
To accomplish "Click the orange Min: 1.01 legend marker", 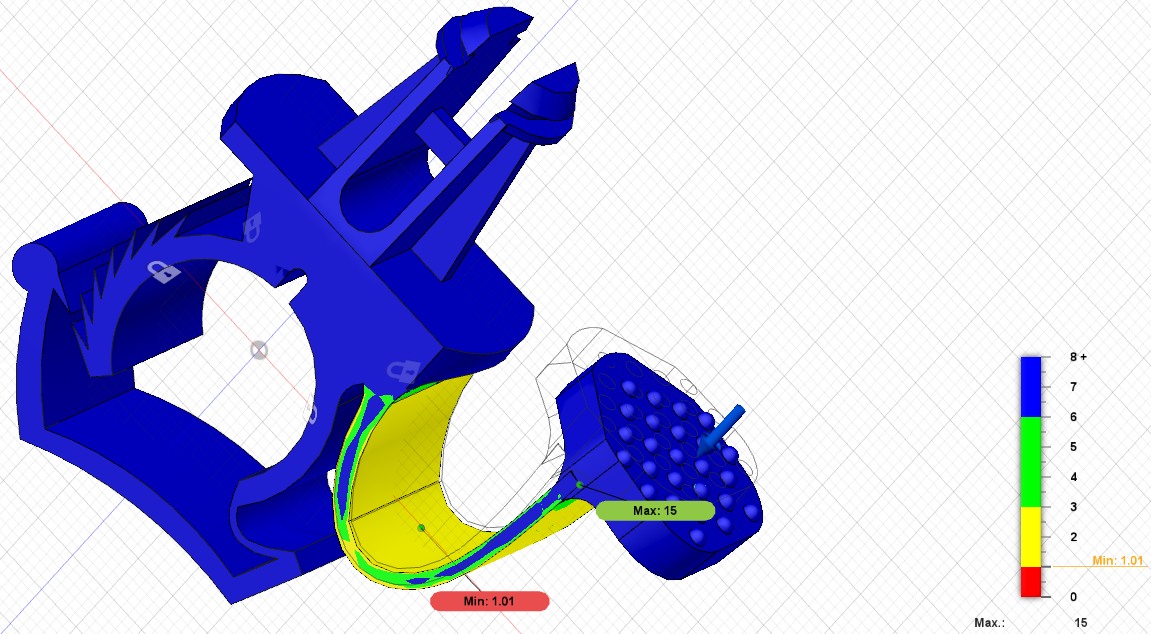I will tap(1117, 561).
